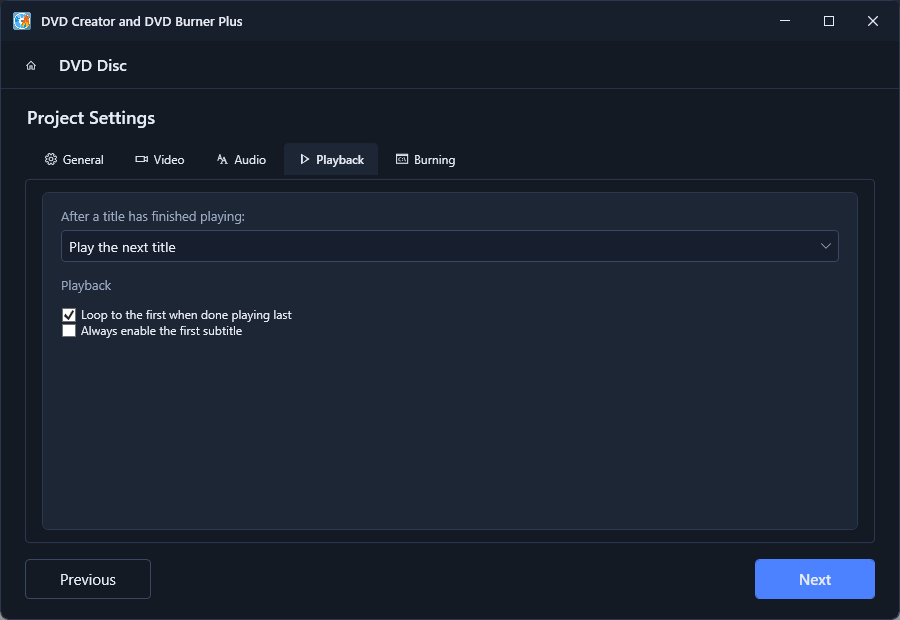
Task: Switch to the Video tab
Action: pos(160,160)
